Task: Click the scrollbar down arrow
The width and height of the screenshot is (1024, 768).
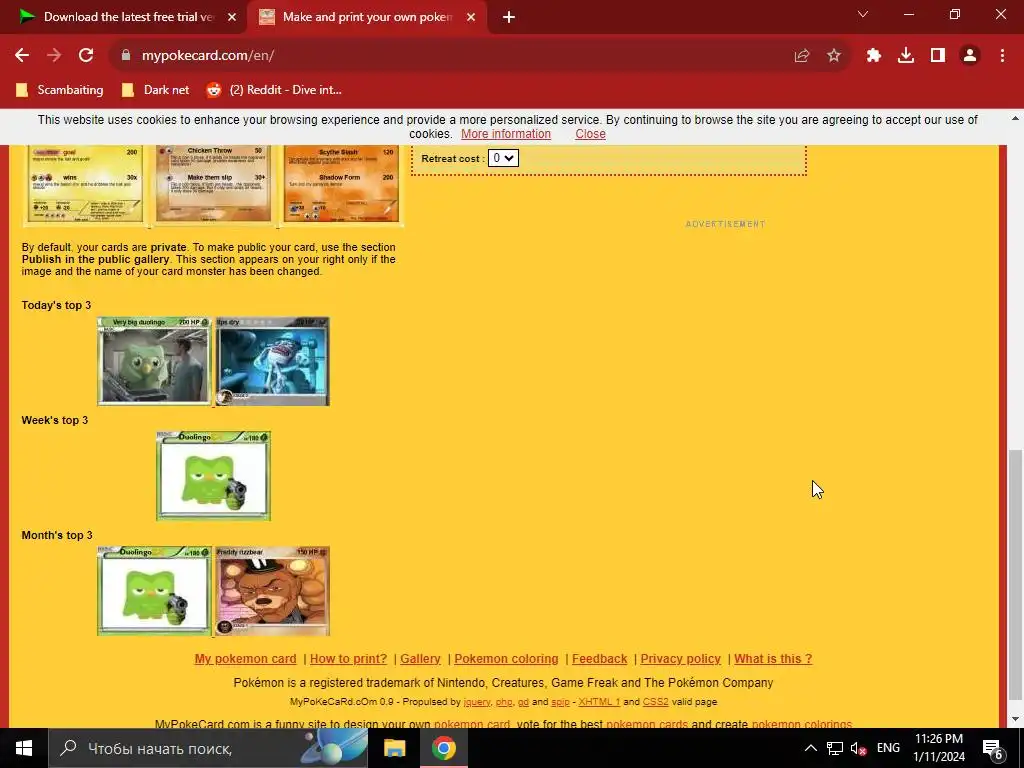Action: pos(1015,720)
